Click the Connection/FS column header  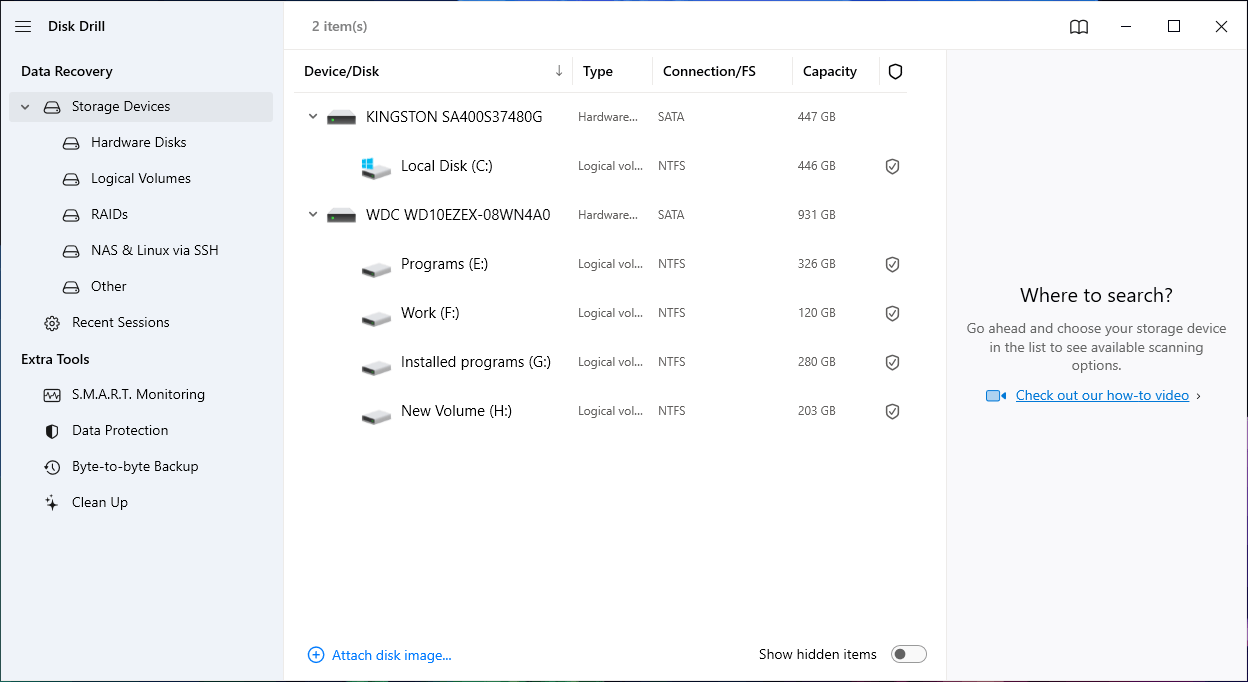pyautogui.click(x=709, y=71)
